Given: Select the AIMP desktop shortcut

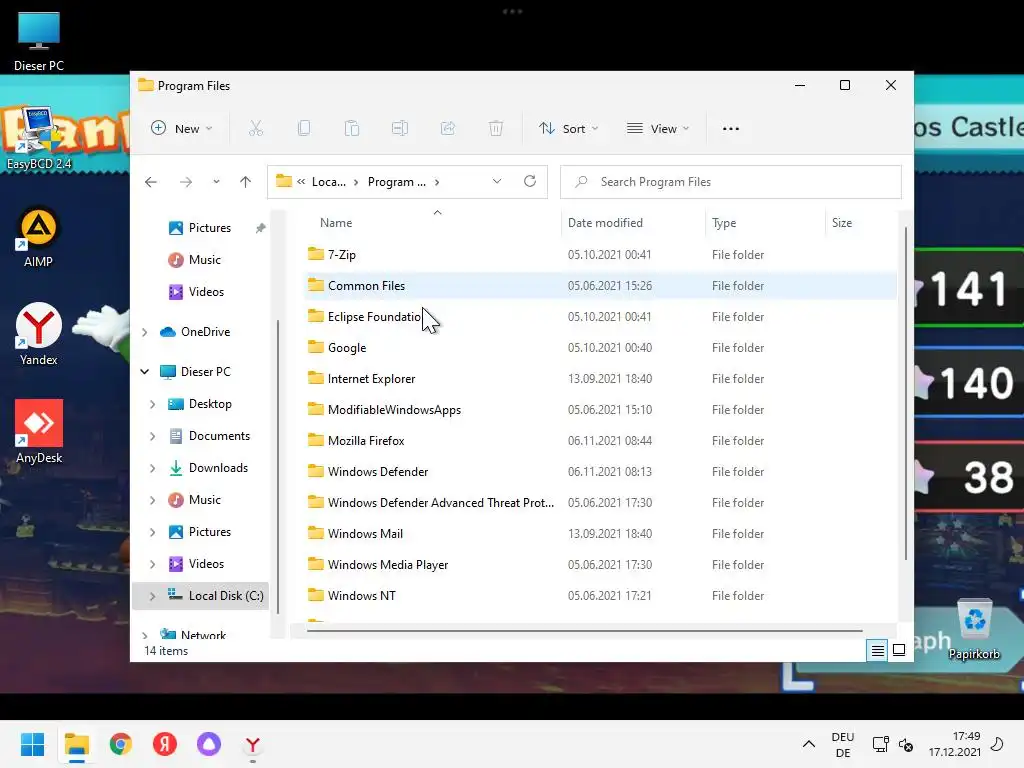Looking at the screenshot, I should [x=39, y=238].
